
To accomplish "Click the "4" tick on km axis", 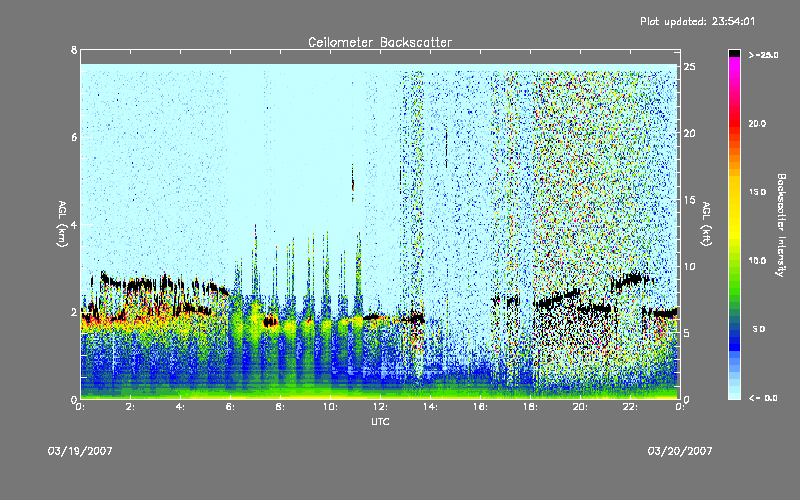I will tap(74, 224).
